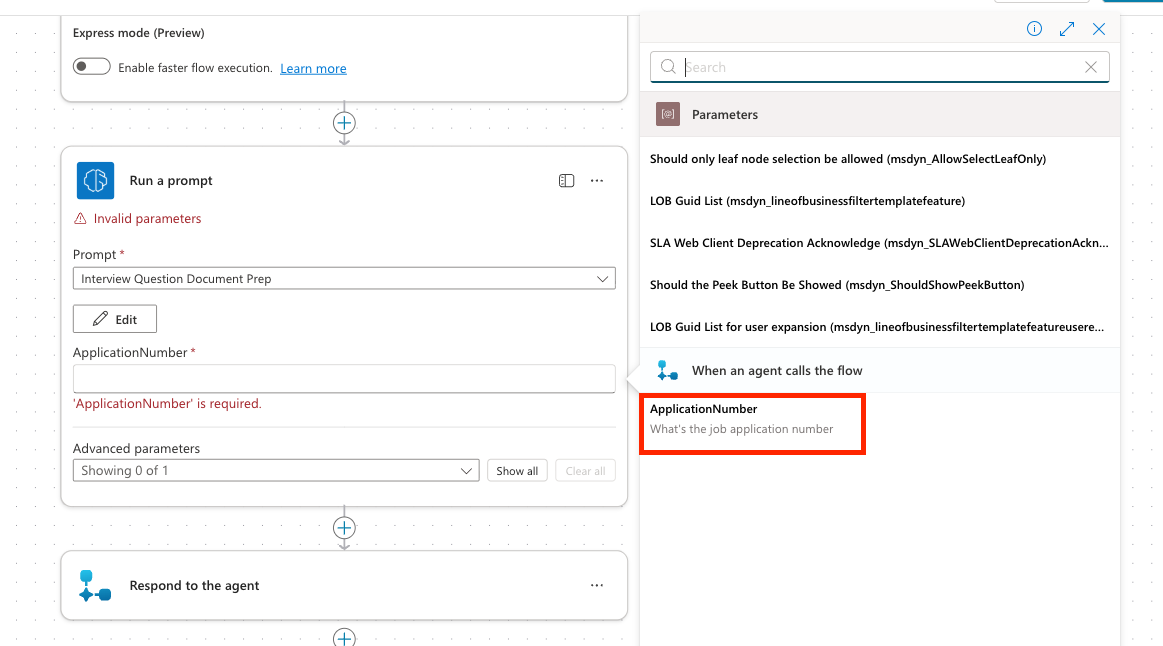Click the add step plus below Run a prompt
This screenshot has width=1163, height=646.
point(344,528)
